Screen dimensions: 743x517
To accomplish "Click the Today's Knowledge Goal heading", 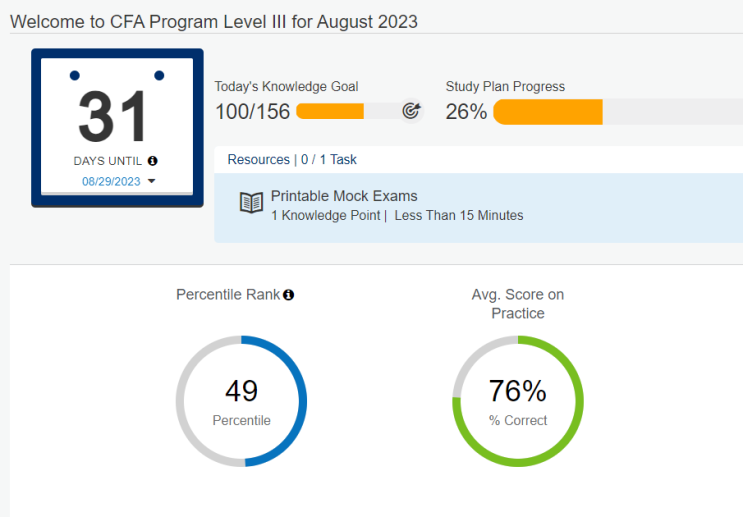I will (286, 87).
